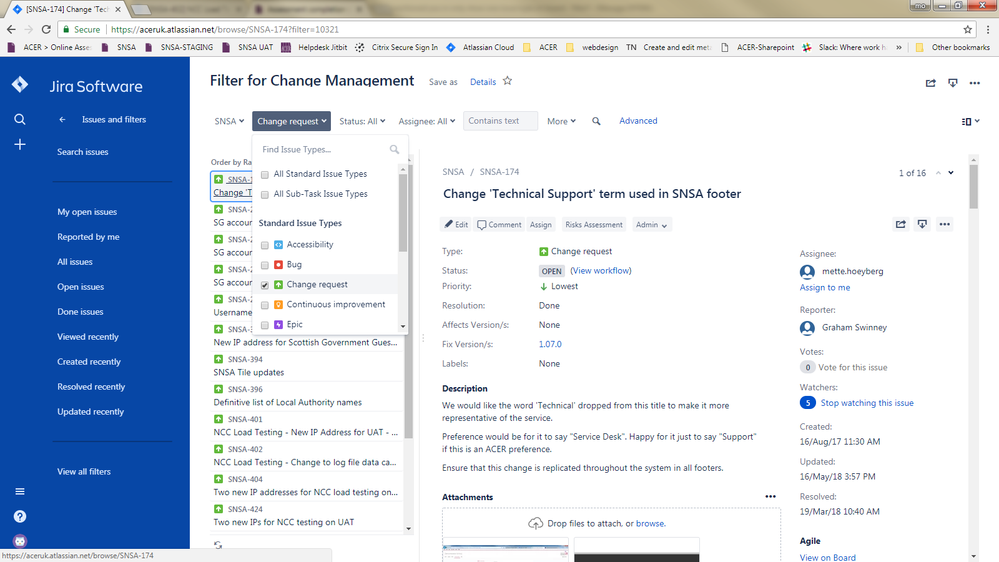Check All Standard Issue Types box

pyautogui.click(x=264, y=175)
